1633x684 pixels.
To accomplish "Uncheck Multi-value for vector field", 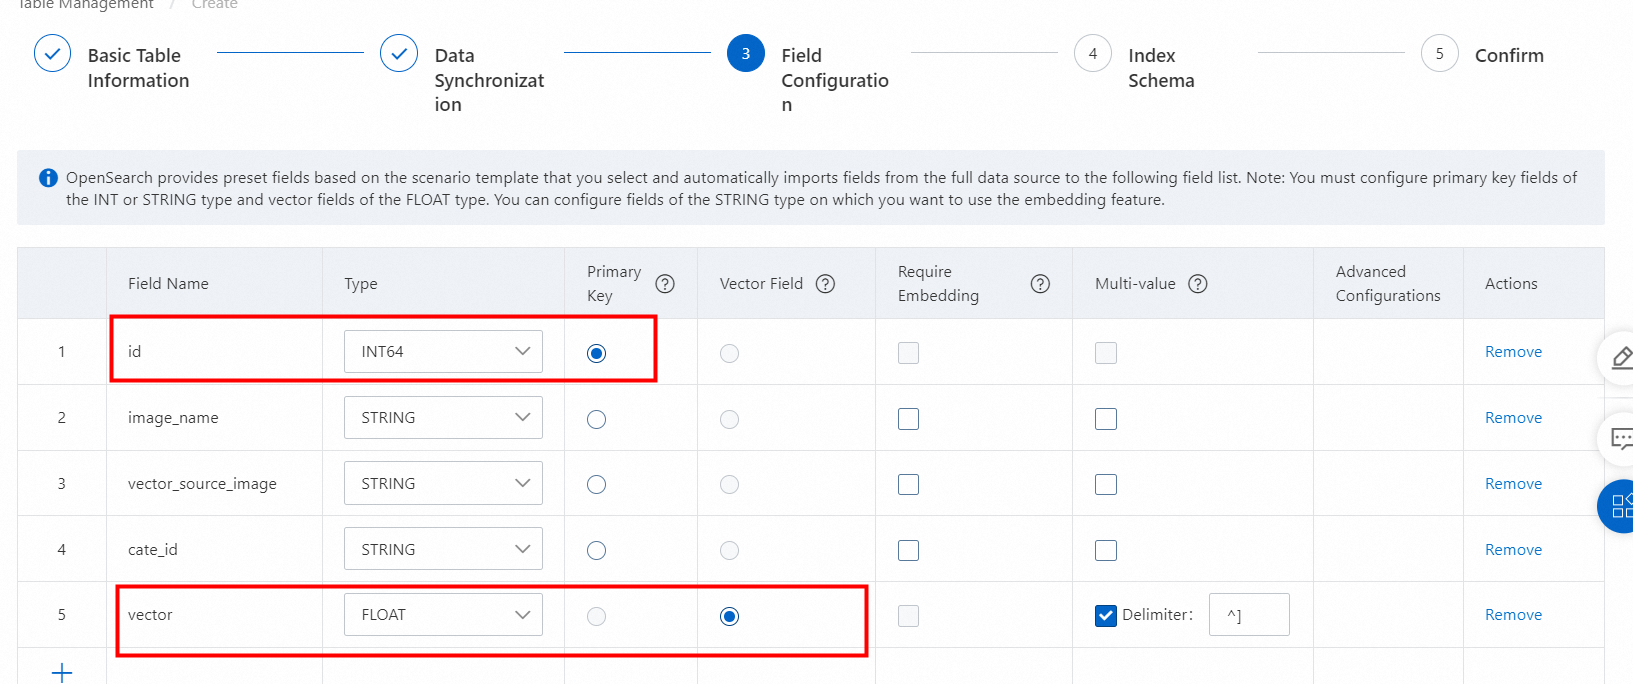I will point(1106,616).
